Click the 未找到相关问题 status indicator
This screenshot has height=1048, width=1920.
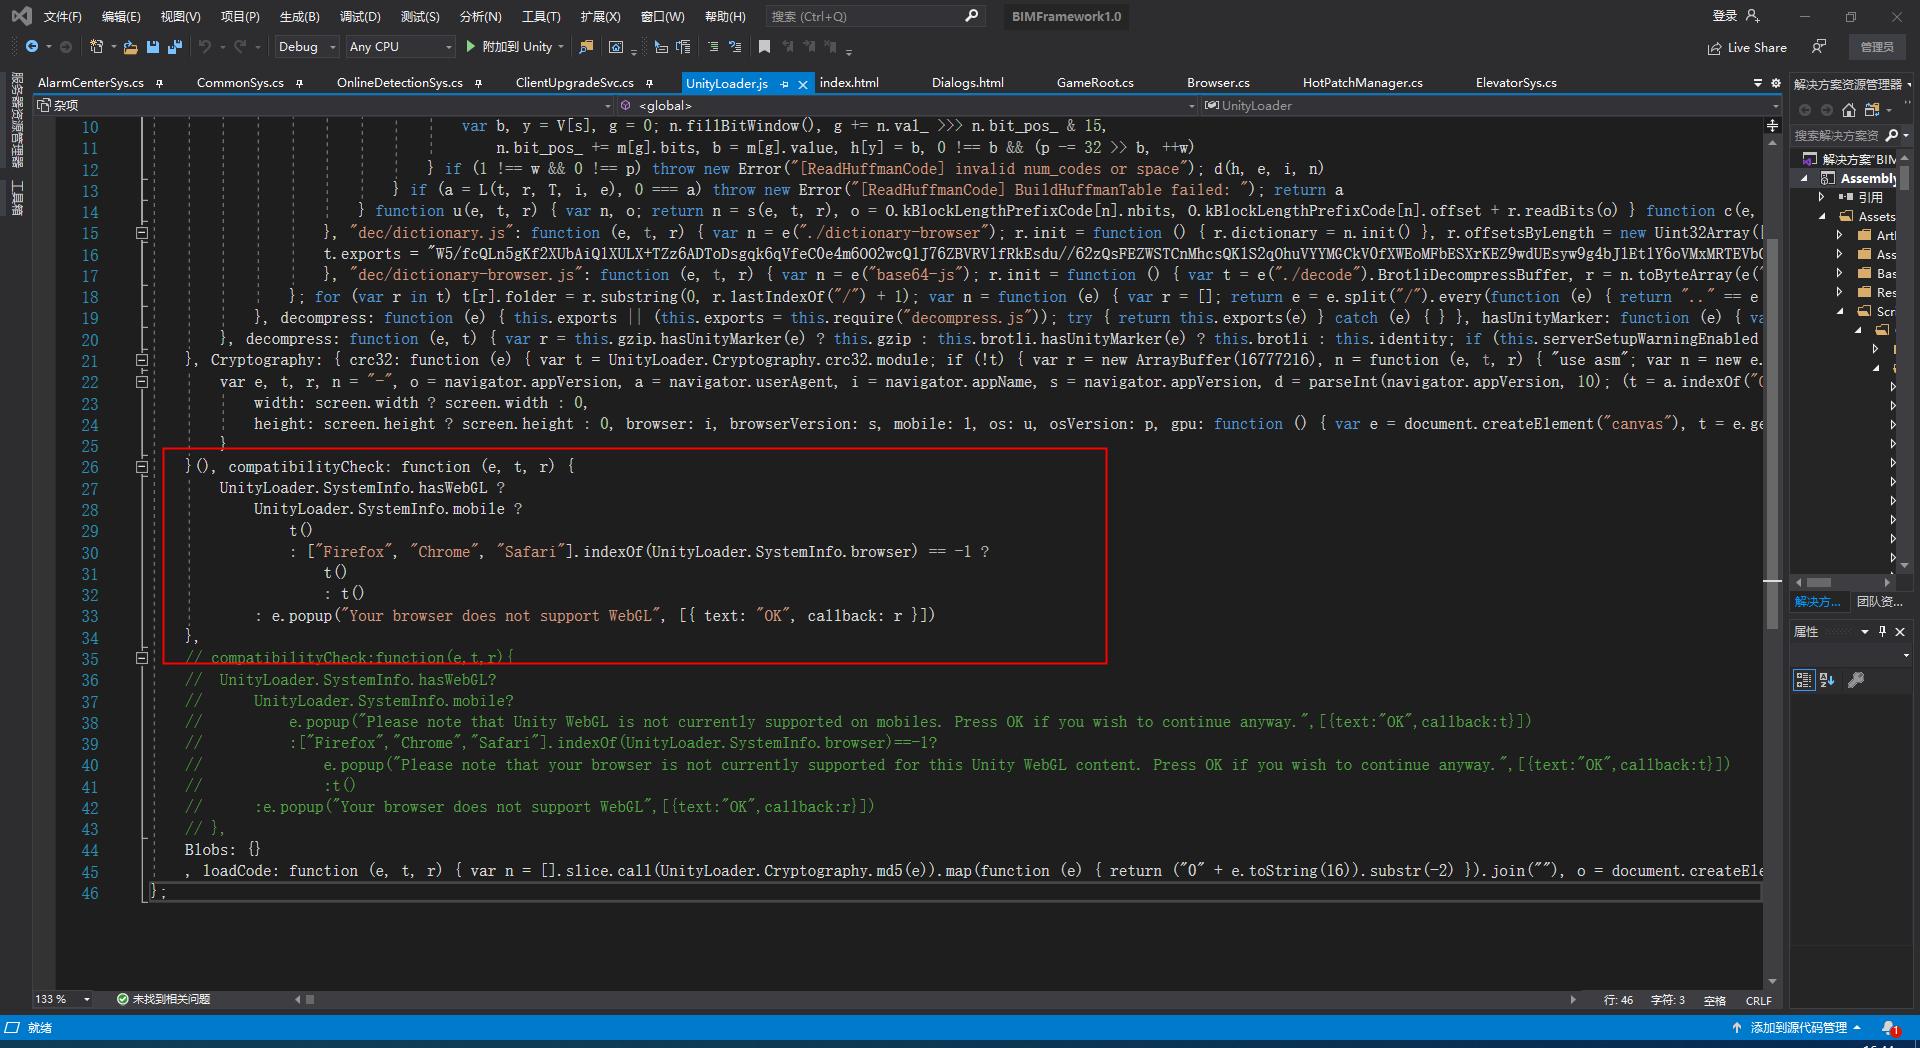click(163, 999)
